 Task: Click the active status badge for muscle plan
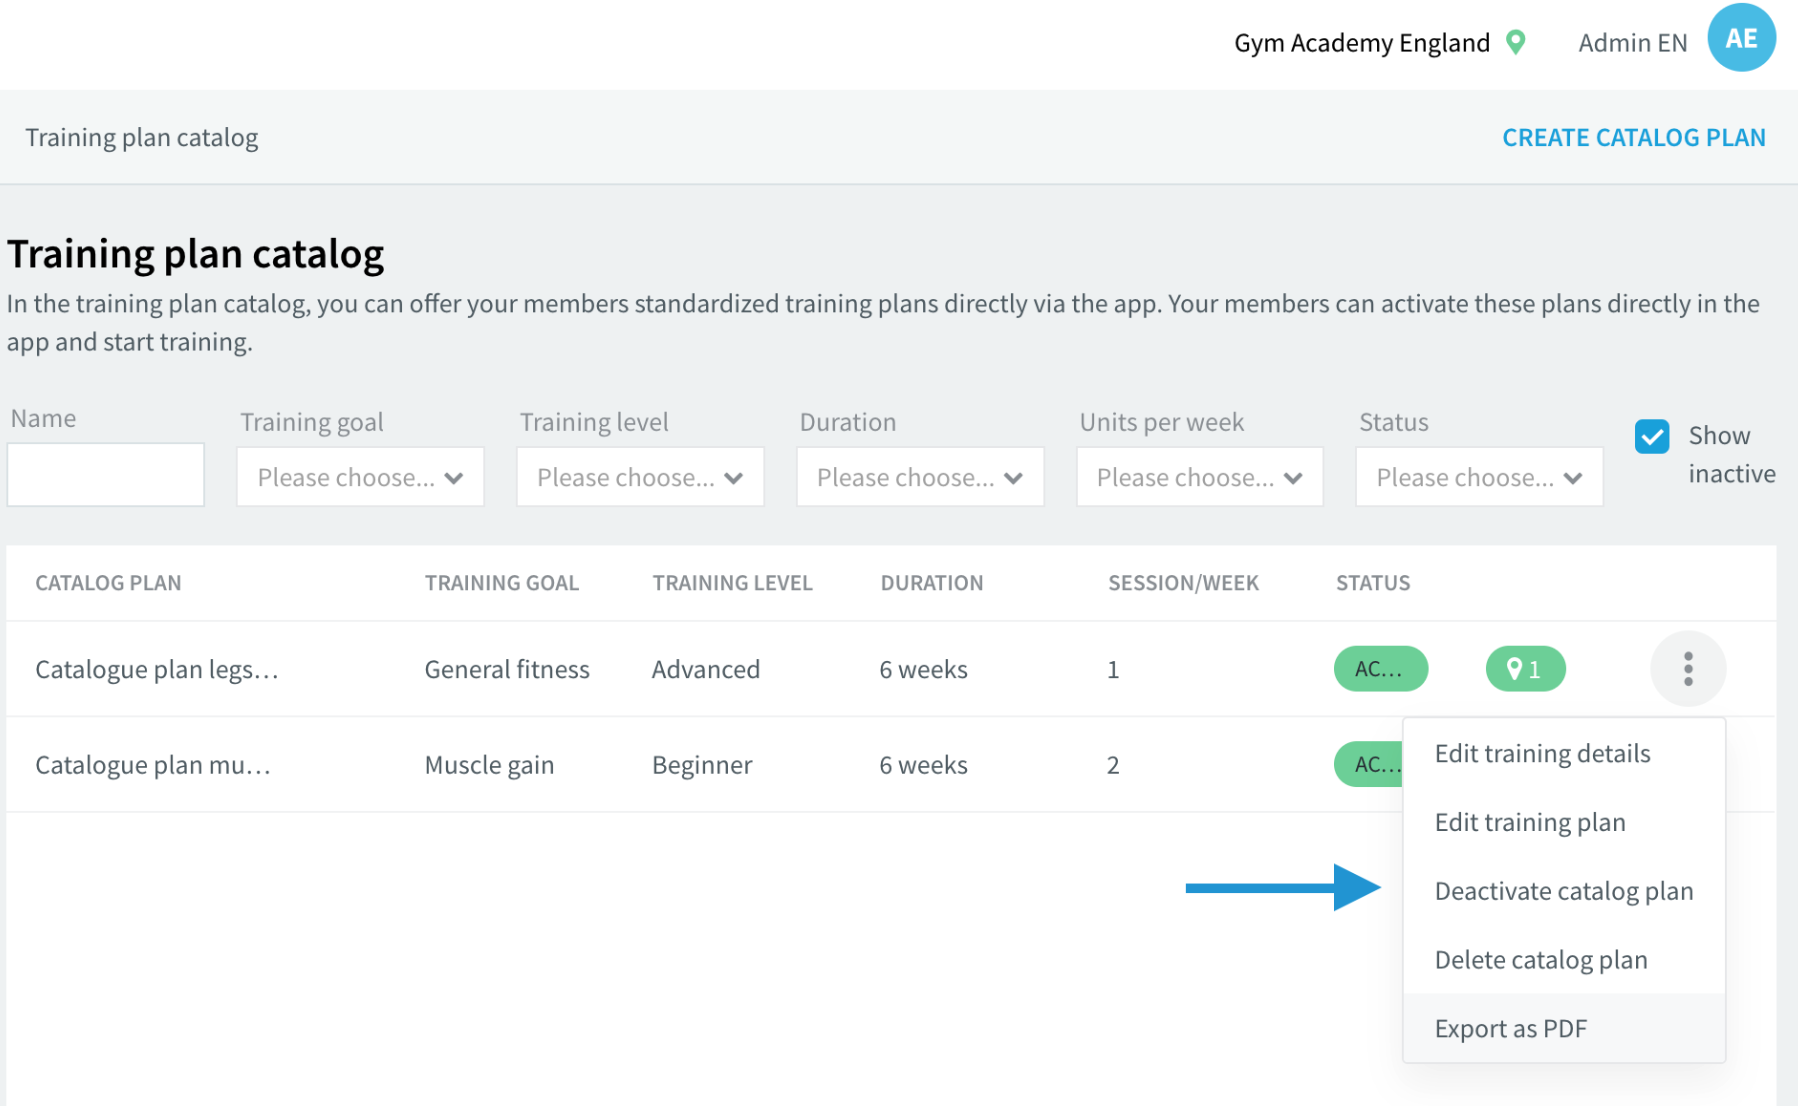[x=1369, y=765]
